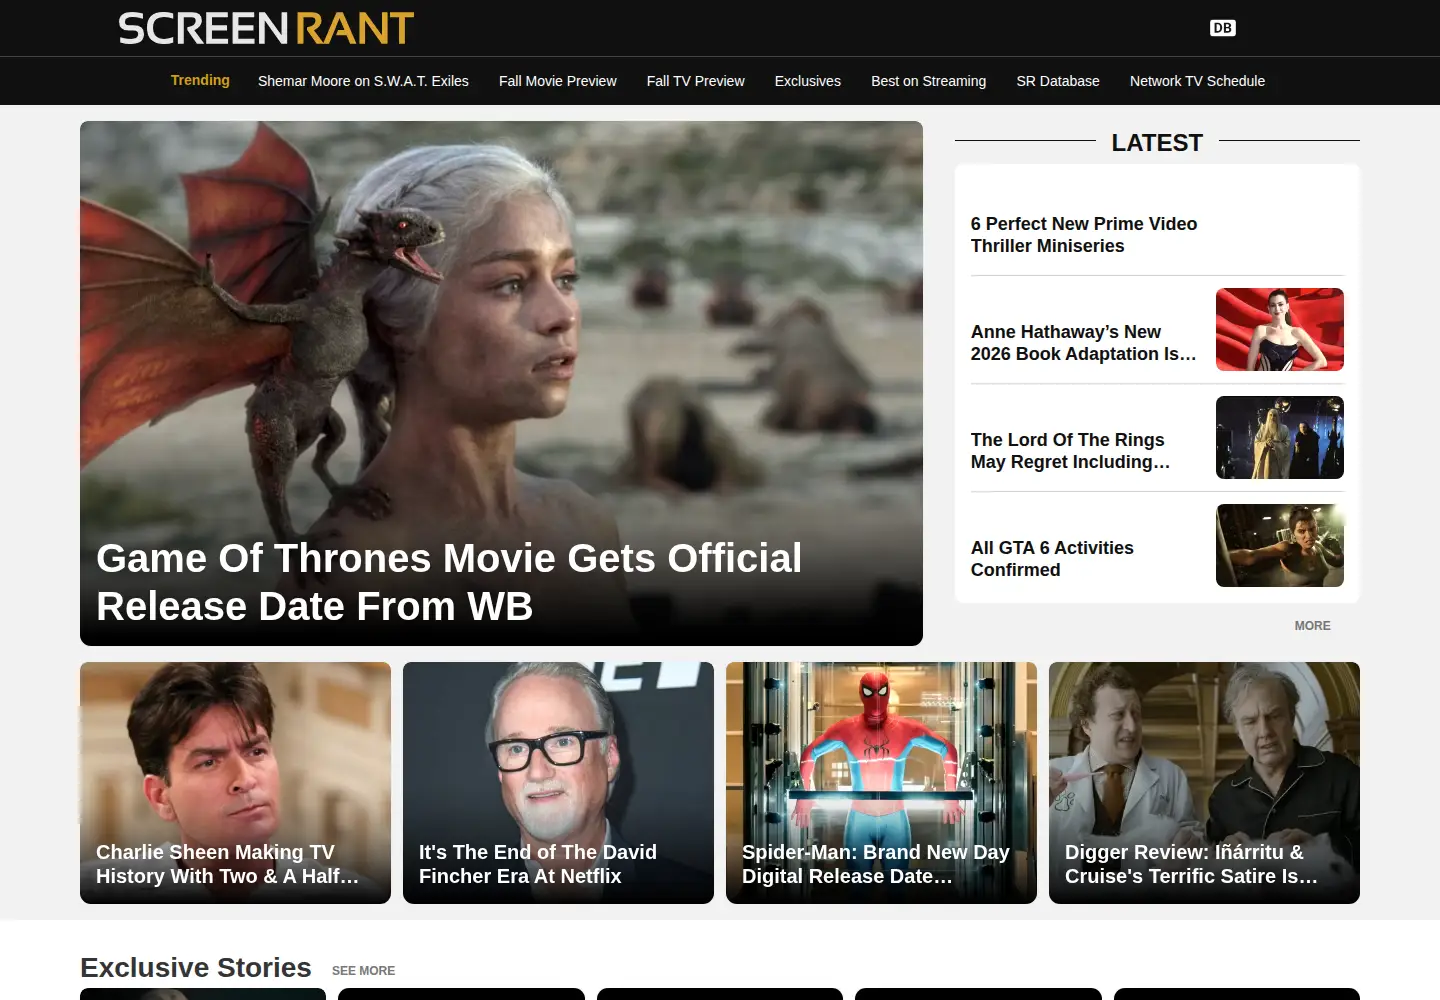Screen dimensions: 1440x1000
Task: Click Anne Hathaway red carpet thumbnail
Action: click(1280, 330)
